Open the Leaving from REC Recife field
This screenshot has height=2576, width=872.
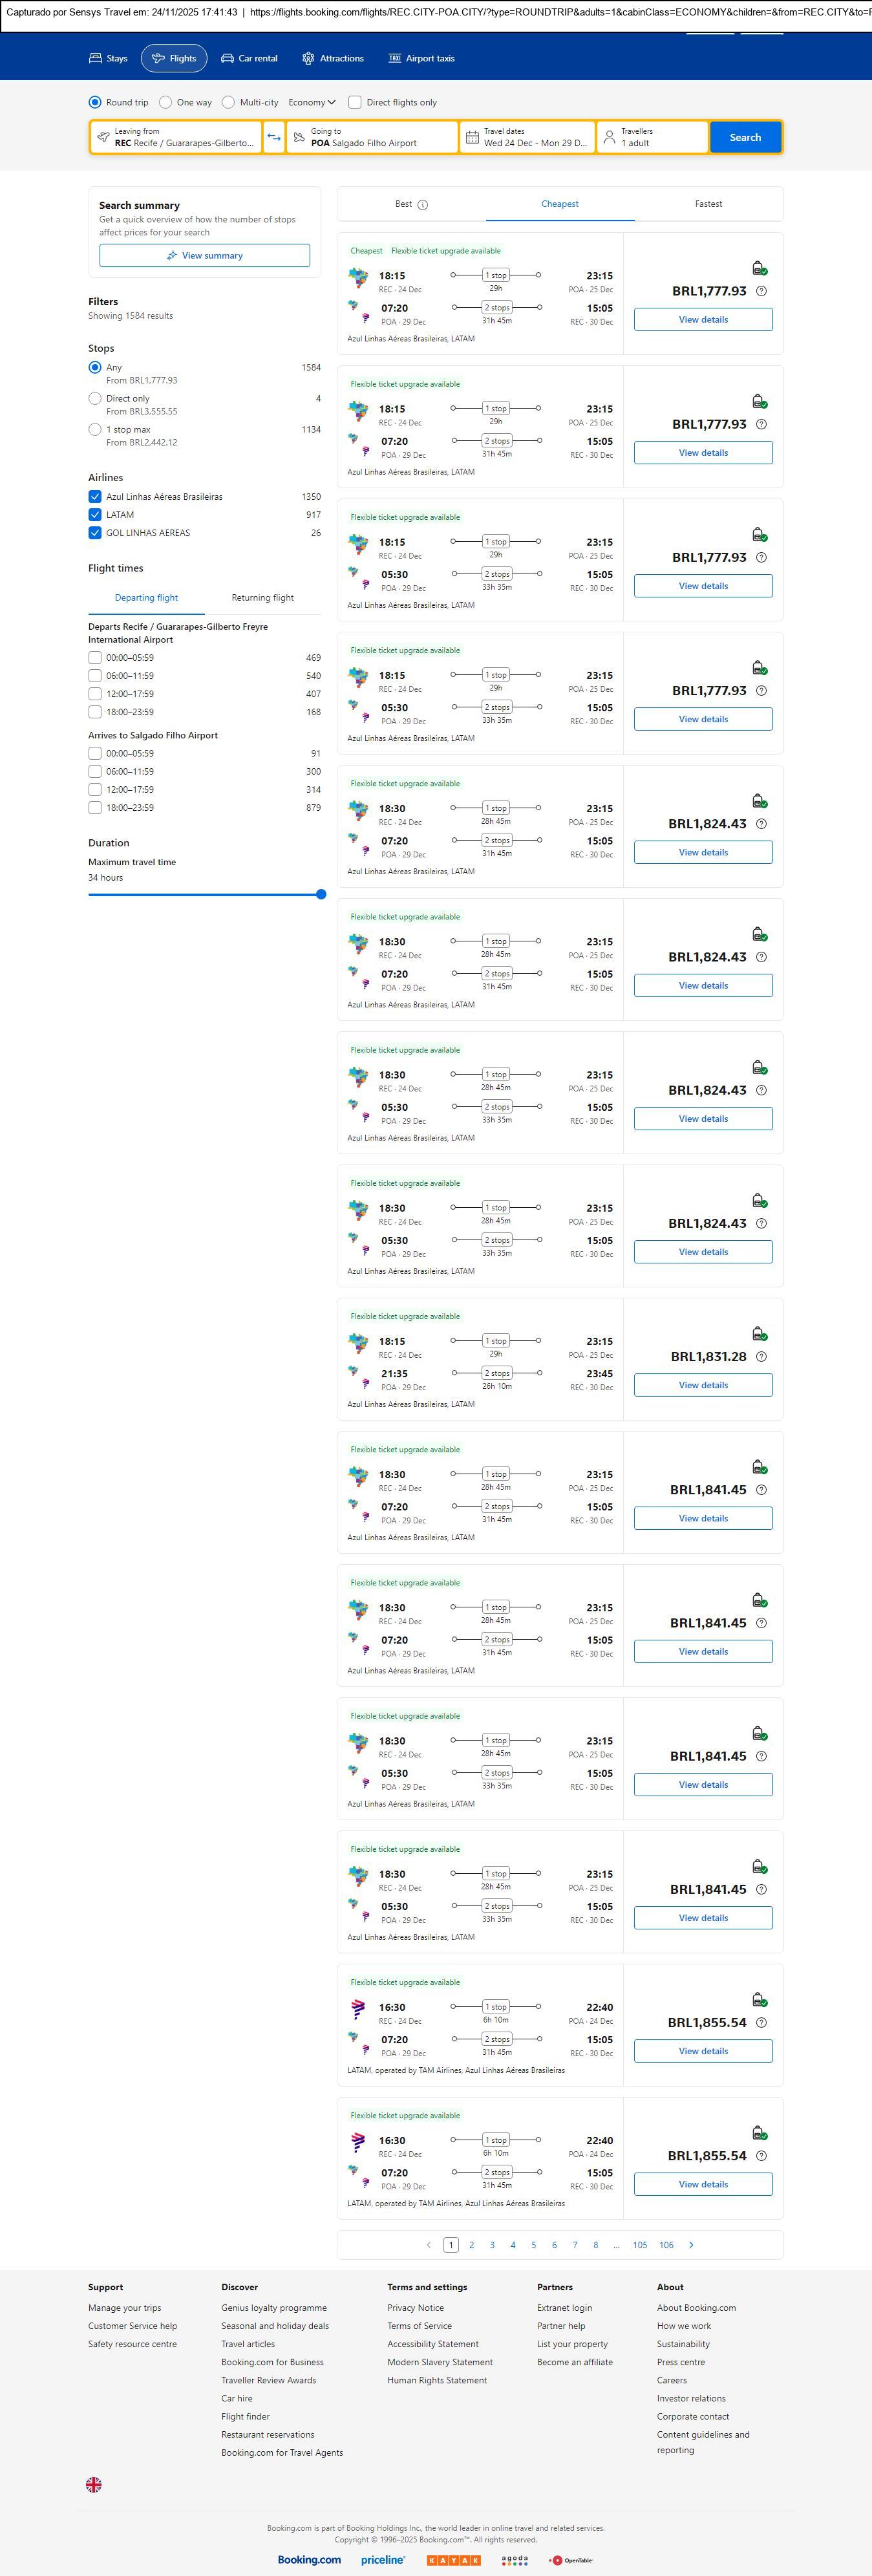point(176,137)
